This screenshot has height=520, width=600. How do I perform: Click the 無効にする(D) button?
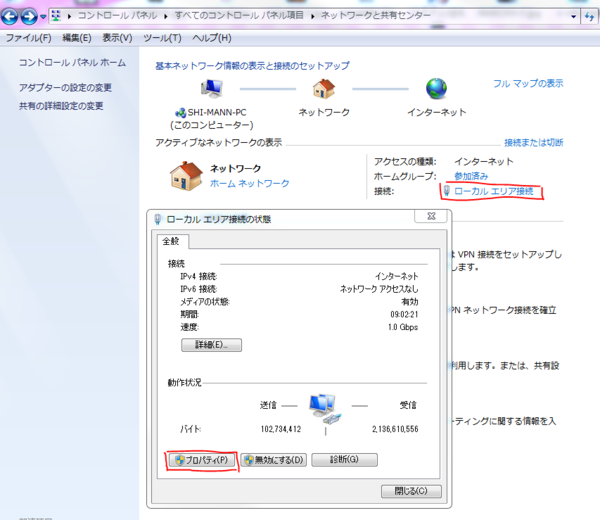click(x=274, y=460)
